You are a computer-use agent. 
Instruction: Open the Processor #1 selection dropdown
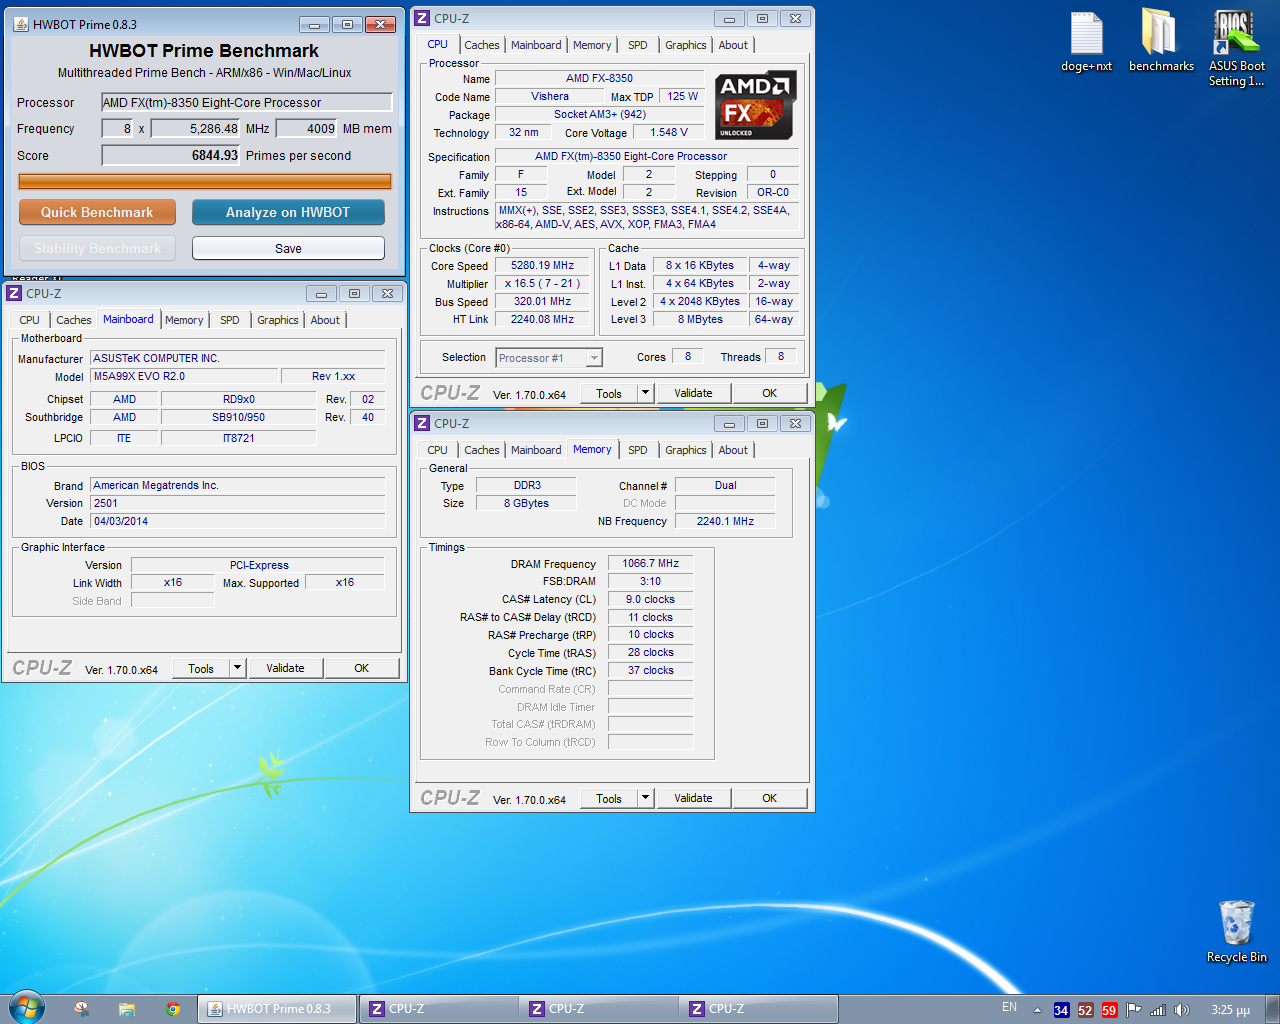(549, 358)
